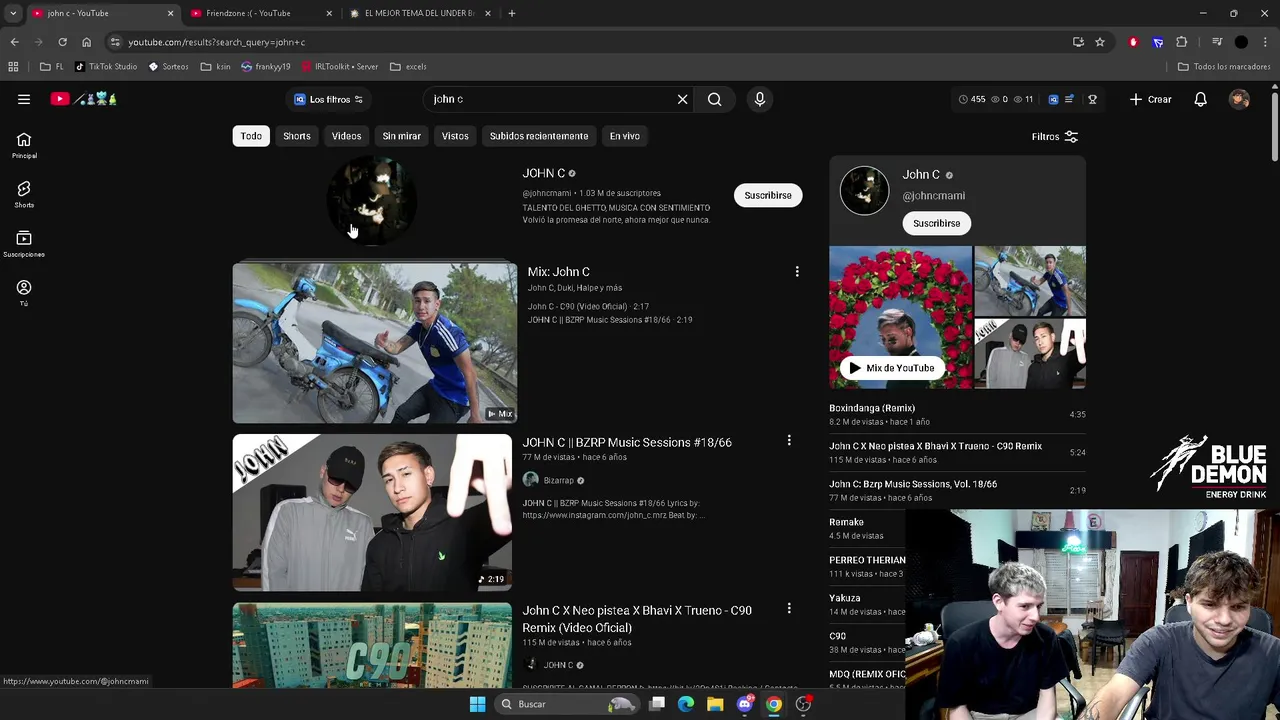Open the Mix: John C thumbnail

375,343
